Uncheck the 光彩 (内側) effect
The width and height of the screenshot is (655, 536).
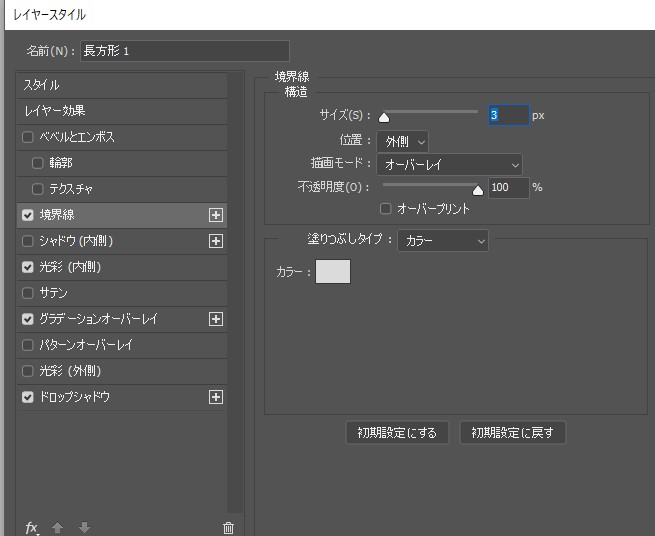tap(28, 267)
